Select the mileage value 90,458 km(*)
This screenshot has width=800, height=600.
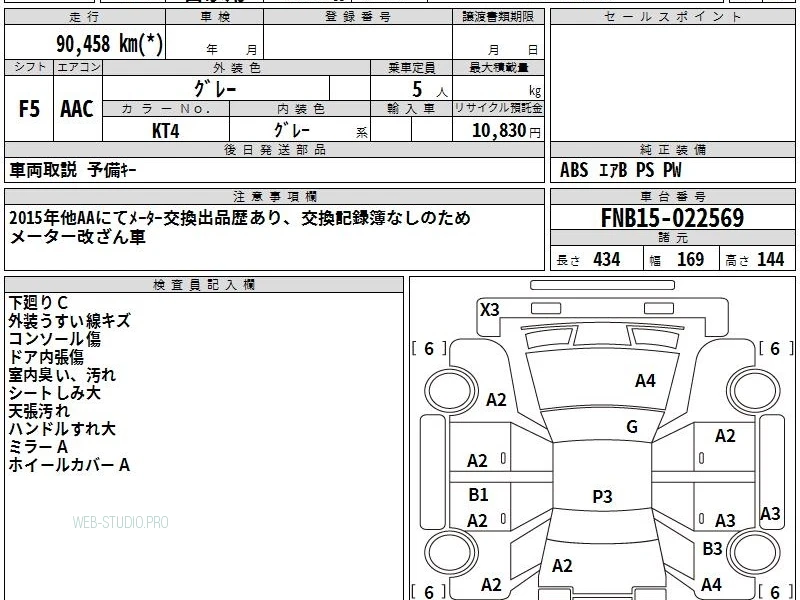109,44
